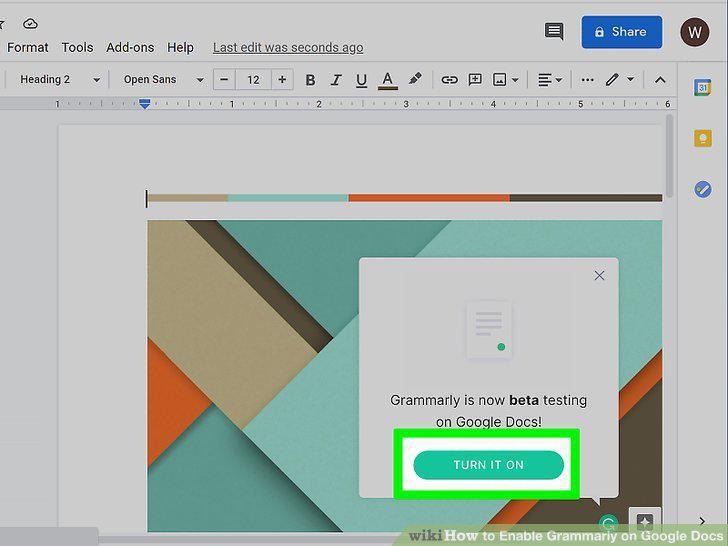Image resolution: width=728 pixels, height=546 pixels.
Task: Open the comment history icon
Action: tap(554, 32)
